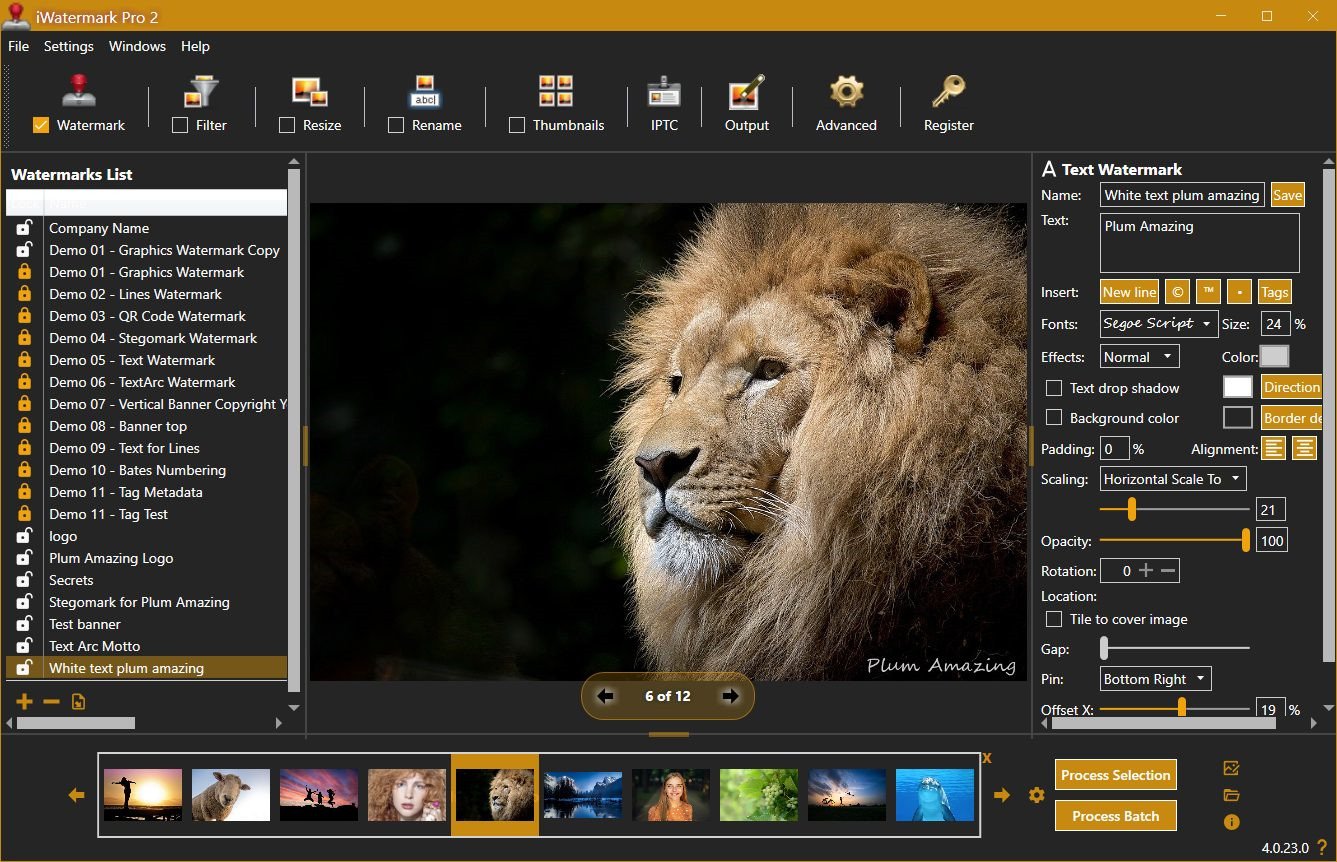
Task: Remove selected watermark with minus icon
Action: (51, 702)
